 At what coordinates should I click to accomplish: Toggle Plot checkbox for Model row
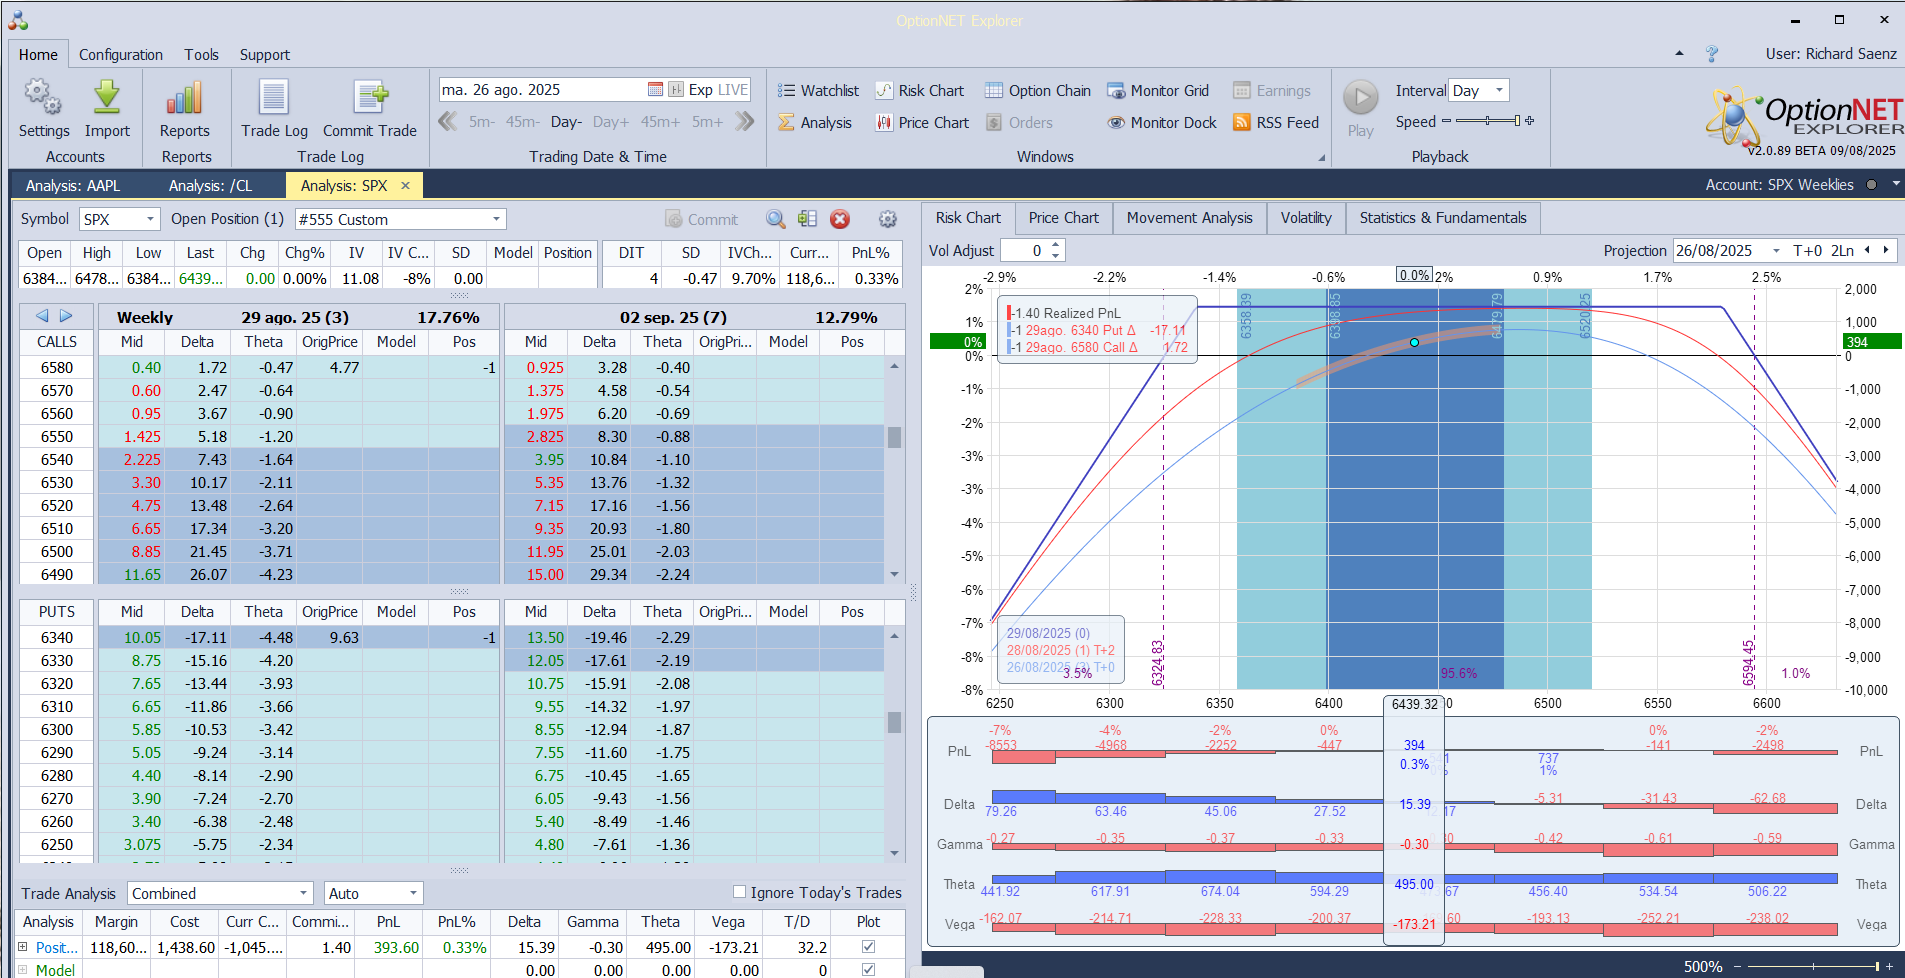(x=868, y=969)
